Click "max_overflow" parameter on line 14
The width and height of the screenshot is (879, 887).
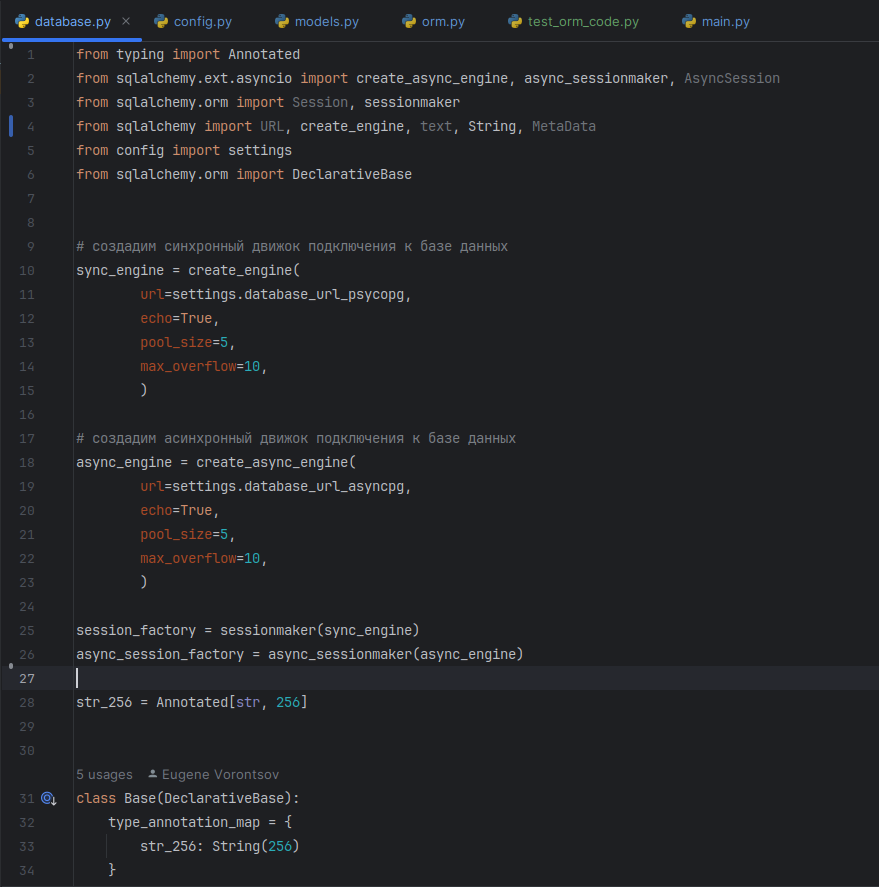(x=188, y=367)
